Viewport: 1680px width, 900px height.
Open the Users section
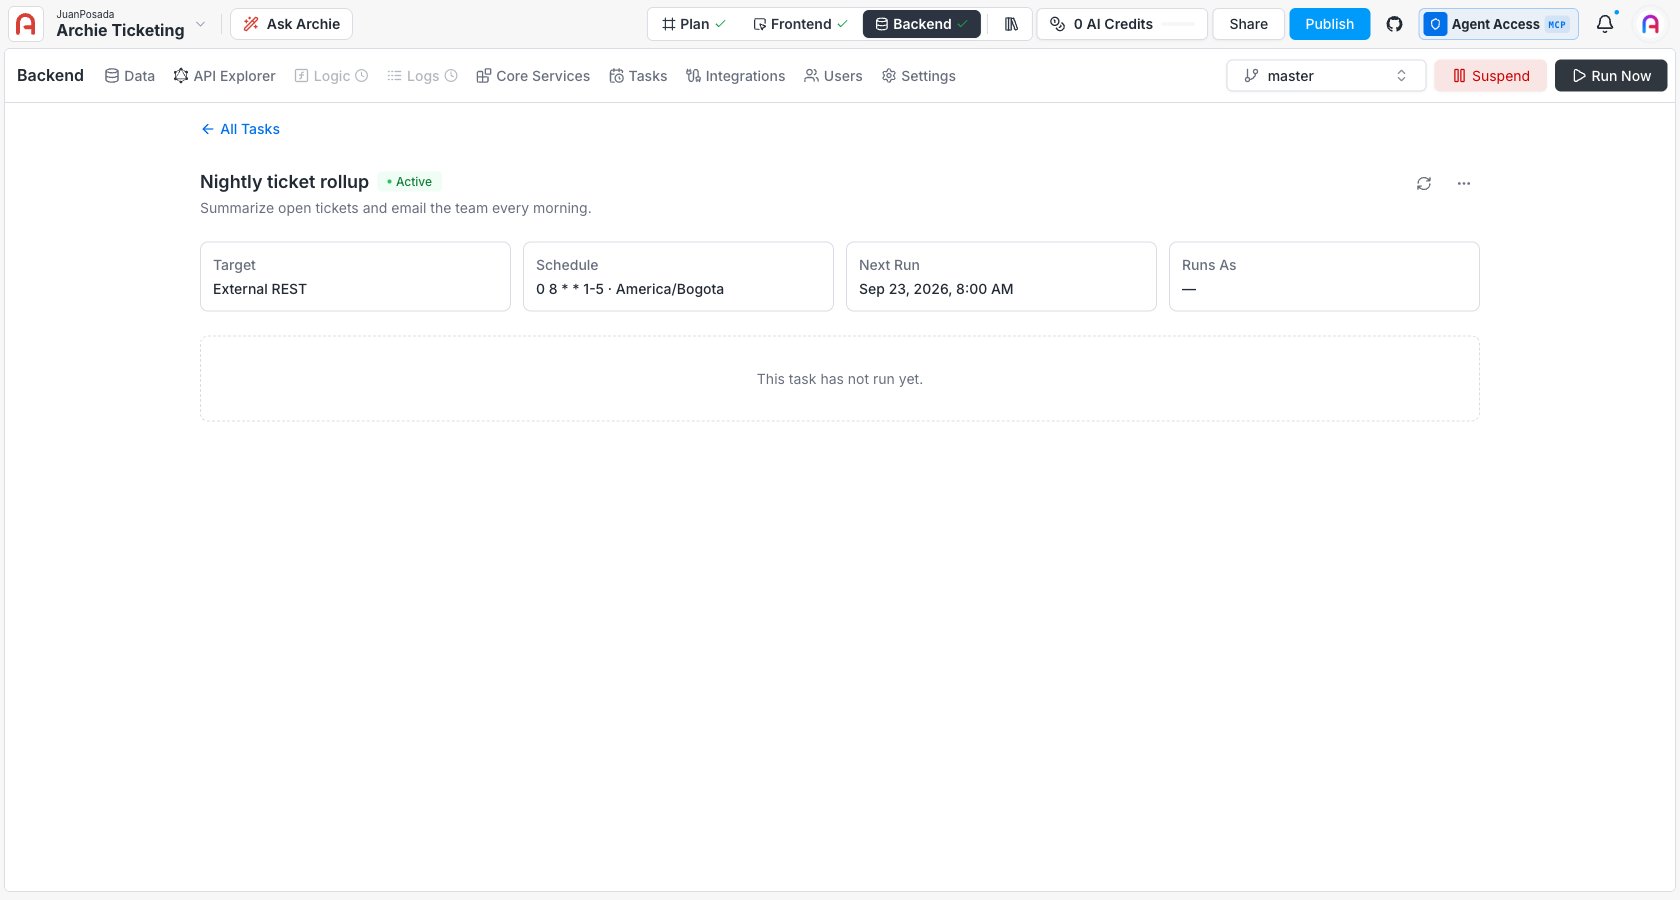833,76
